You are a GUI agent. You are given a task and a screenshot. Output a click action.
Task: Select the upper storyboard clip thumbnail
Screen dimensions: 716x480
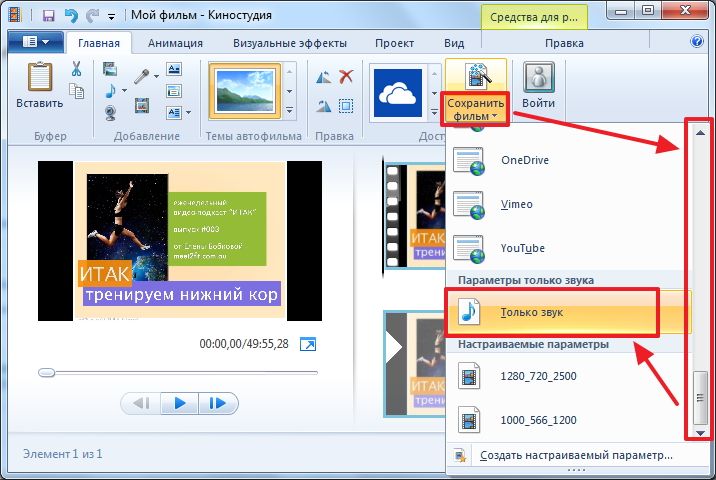(415, 216)
